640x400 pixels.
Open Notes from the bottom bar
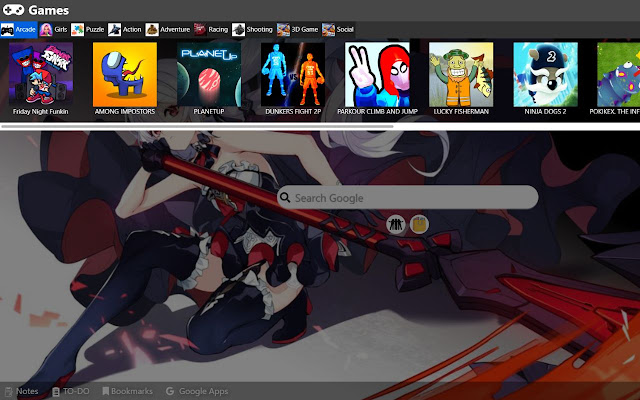[22, 391]
